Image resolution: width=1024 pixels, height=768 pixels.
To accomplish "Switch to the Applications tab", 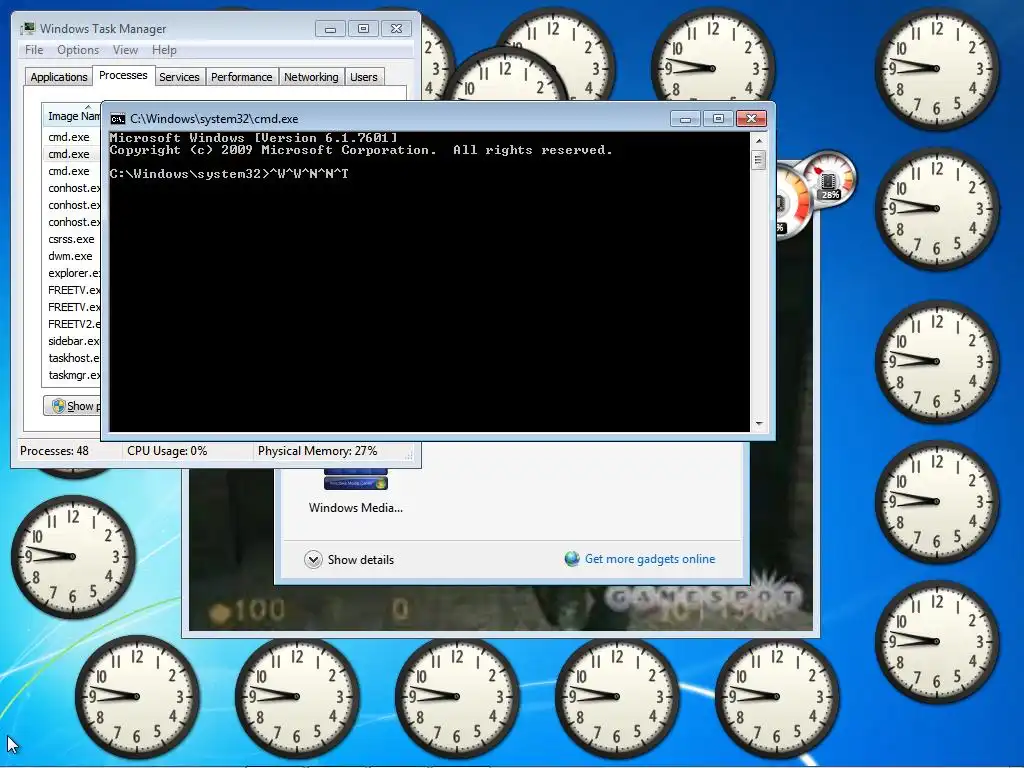I will tap(59, 77).
